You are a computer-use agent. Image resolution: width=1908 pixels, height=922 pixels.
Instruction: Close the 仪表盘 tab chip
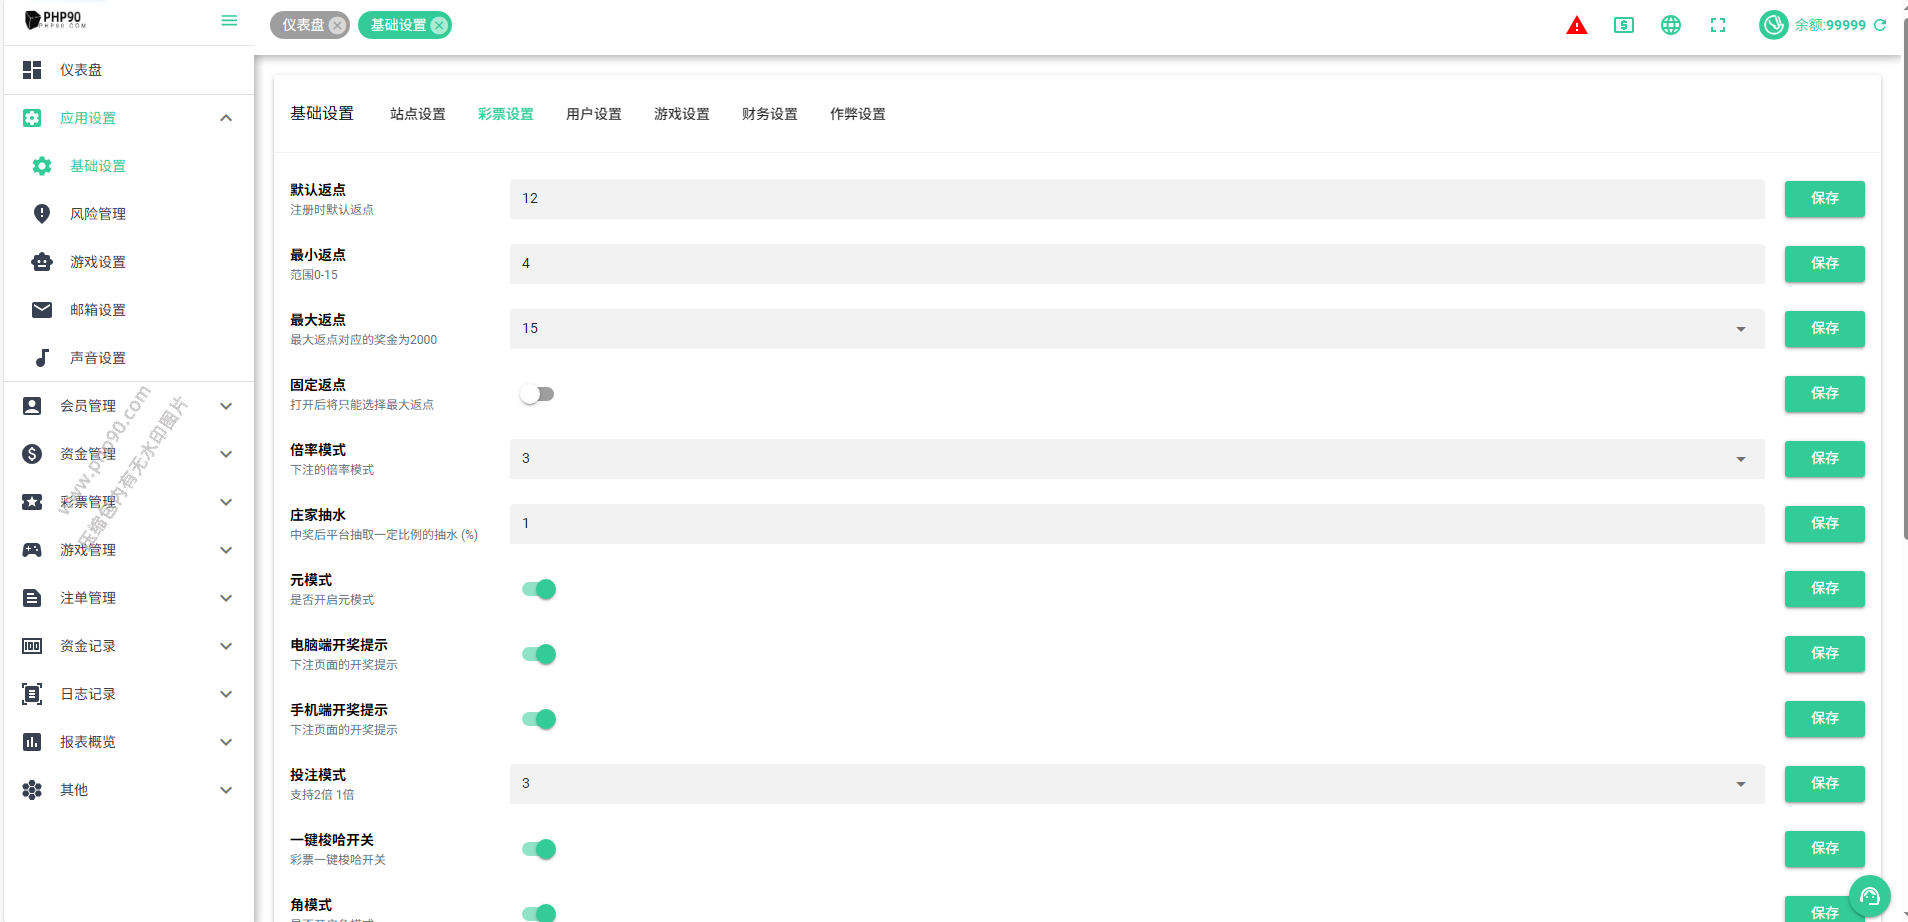(x=337, y=25)
